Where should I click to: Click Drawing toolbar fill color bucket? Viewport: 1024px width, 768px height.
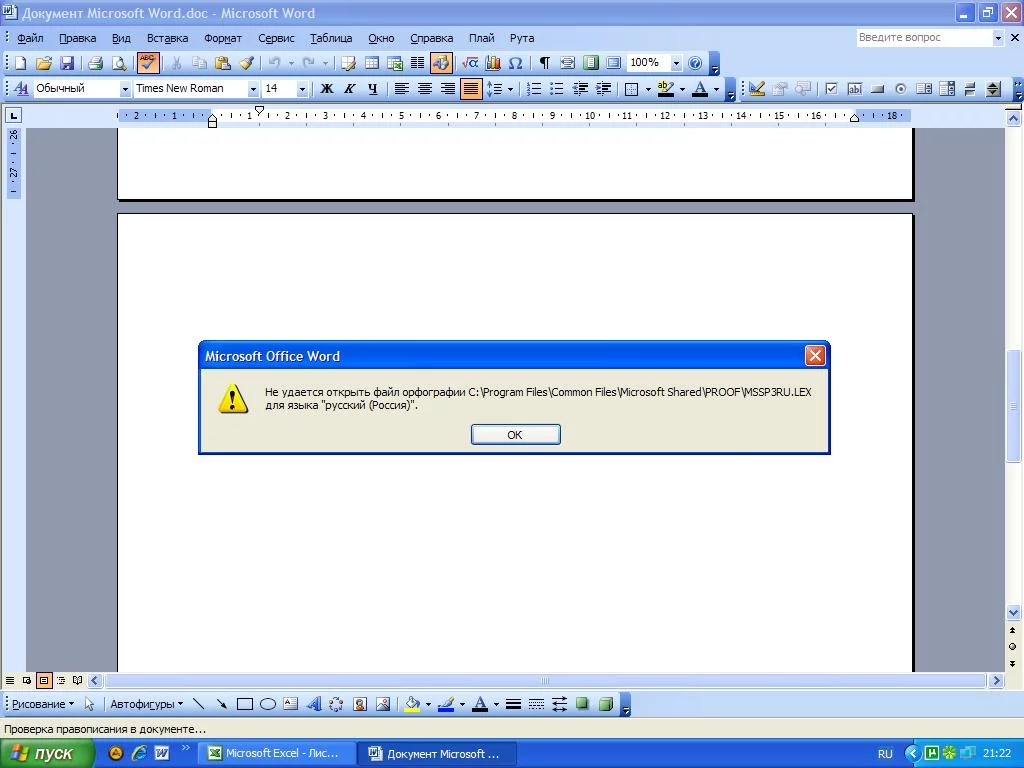[412, 704]
